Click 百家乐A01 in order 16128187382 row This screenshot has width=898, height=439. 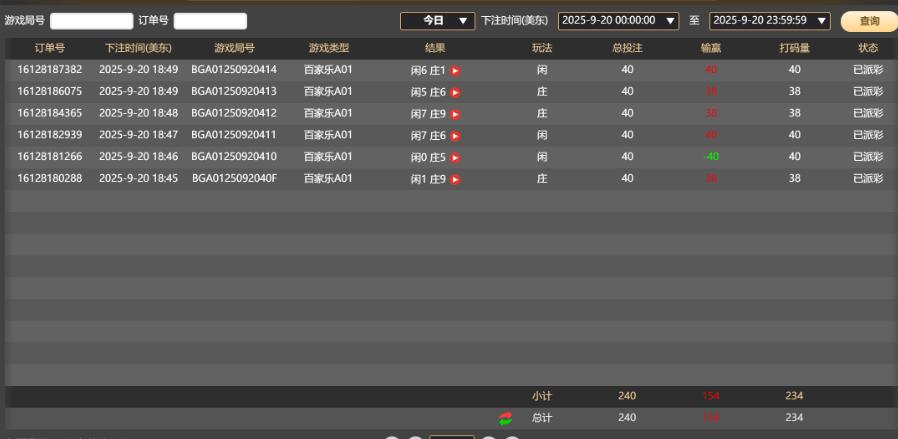point(328,70)
